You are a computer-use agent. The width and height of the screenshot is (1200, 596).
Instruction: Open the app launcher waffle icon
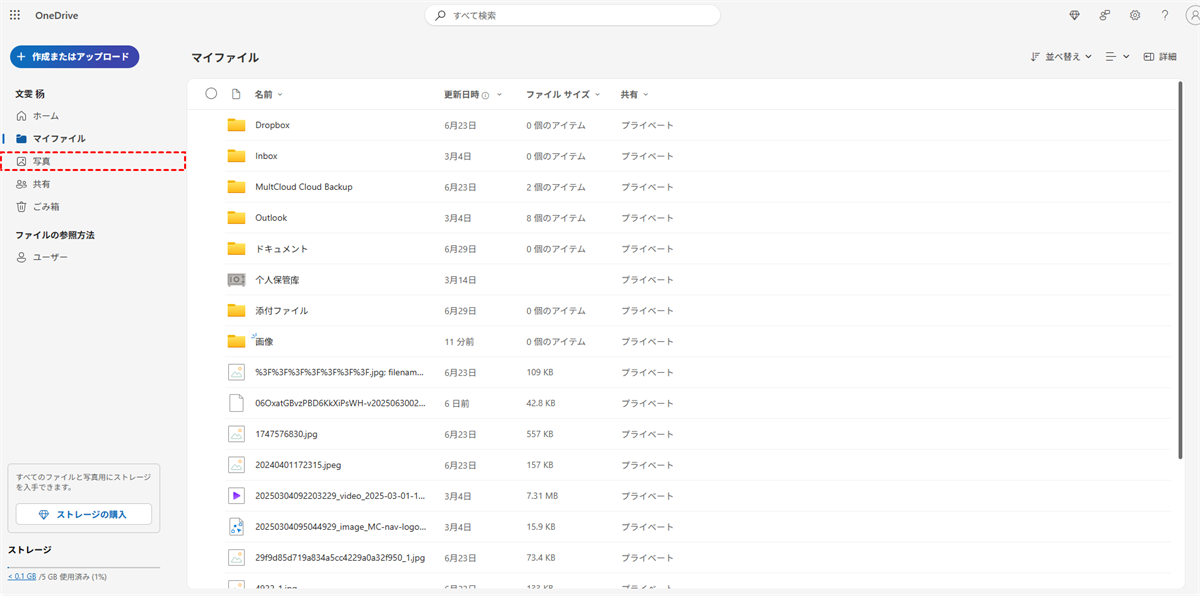pyautogui.click(x=15, y=15)
